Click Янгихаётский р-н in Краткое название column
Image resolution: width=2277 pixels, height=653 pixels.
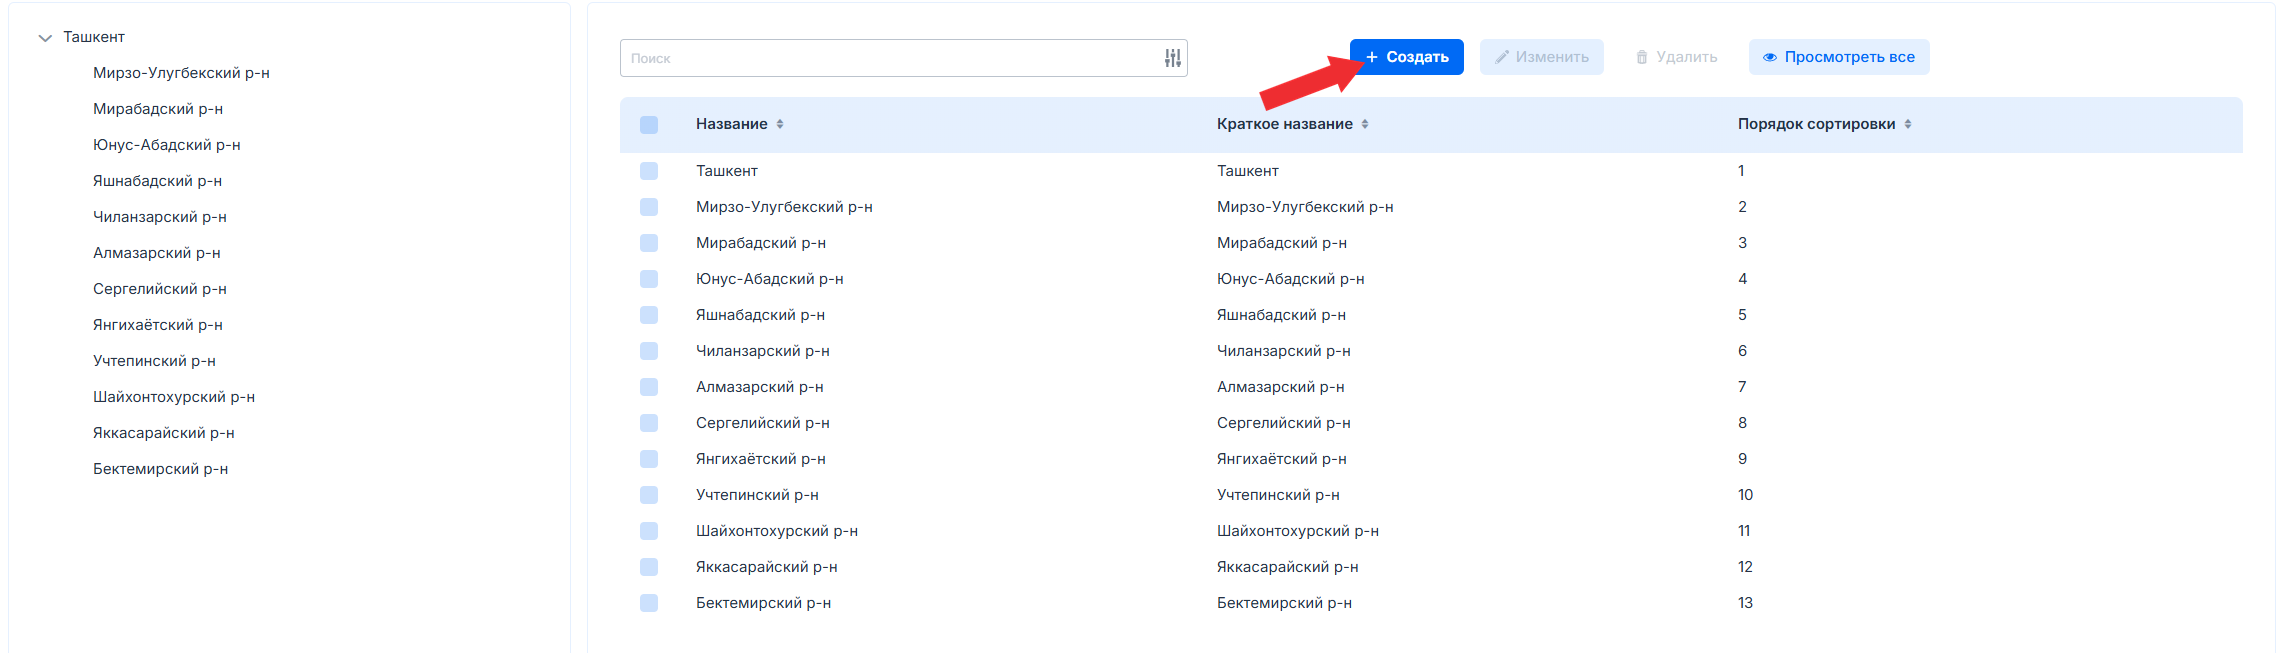pyautogui.click(x=1282, y=459)
